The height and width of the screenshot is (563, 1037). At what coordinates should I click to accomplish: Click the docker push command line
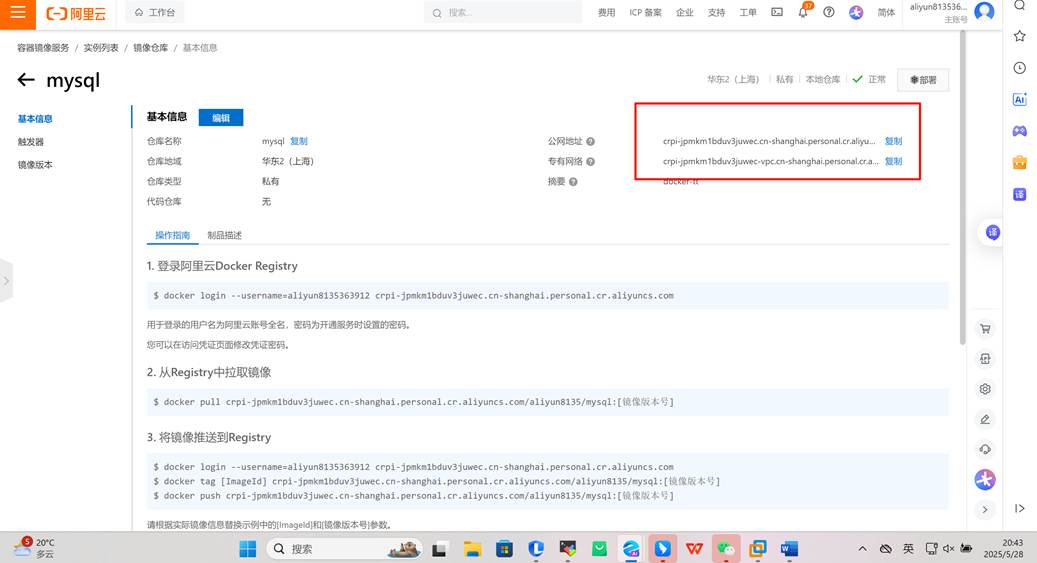[413, 496]
